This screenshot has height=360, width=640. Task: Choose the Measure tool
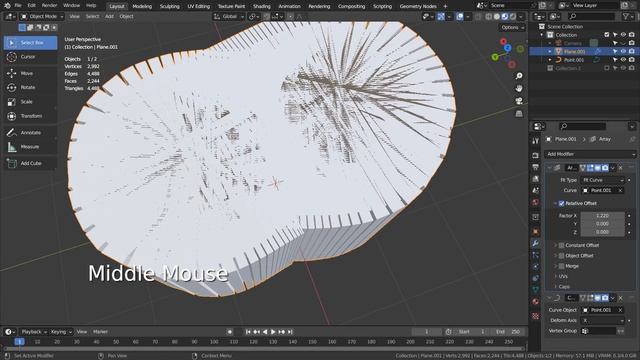click(x=30, y=147)
